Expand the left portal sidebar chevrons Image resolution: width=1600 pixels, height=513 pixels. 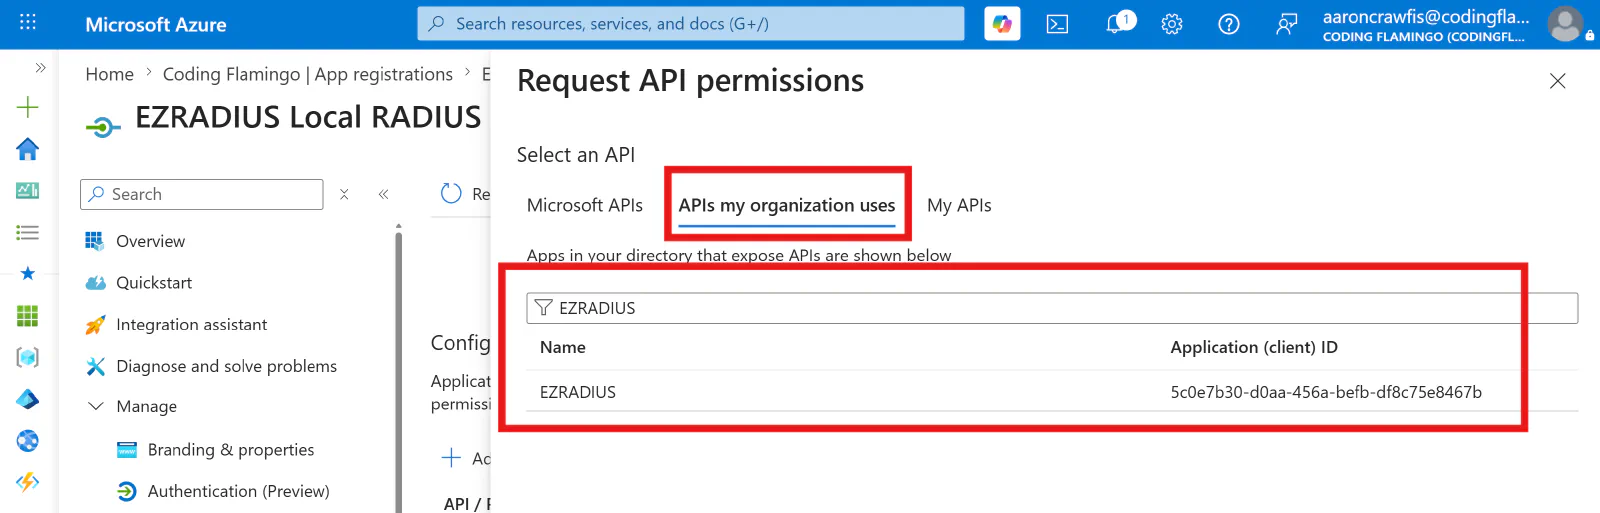pos(40,68)
